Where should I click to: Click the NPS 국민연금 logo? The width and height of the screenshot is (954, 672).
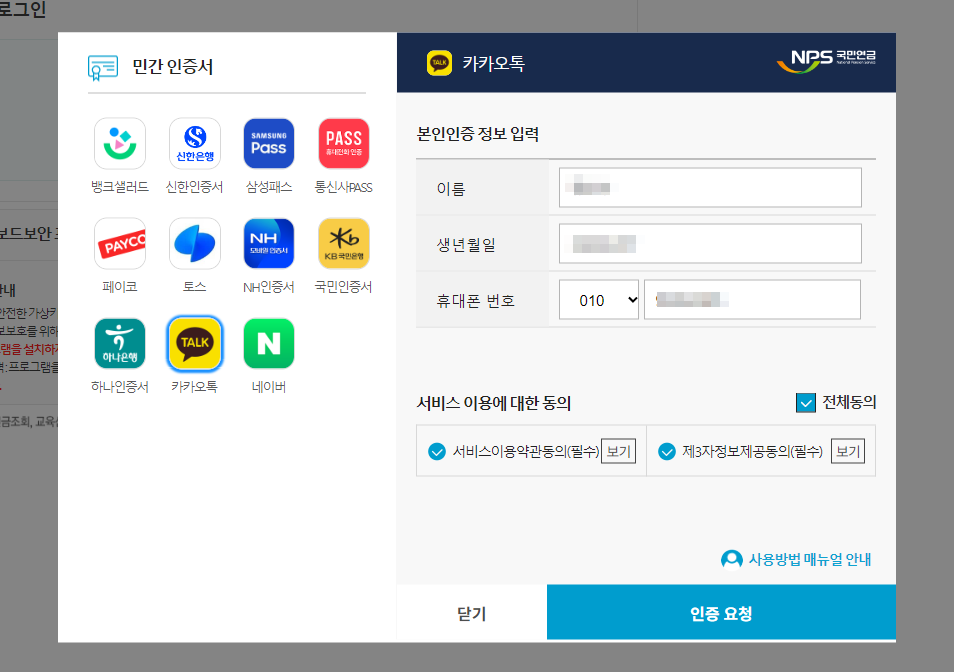pyautogui.click(x=826, y=60)
